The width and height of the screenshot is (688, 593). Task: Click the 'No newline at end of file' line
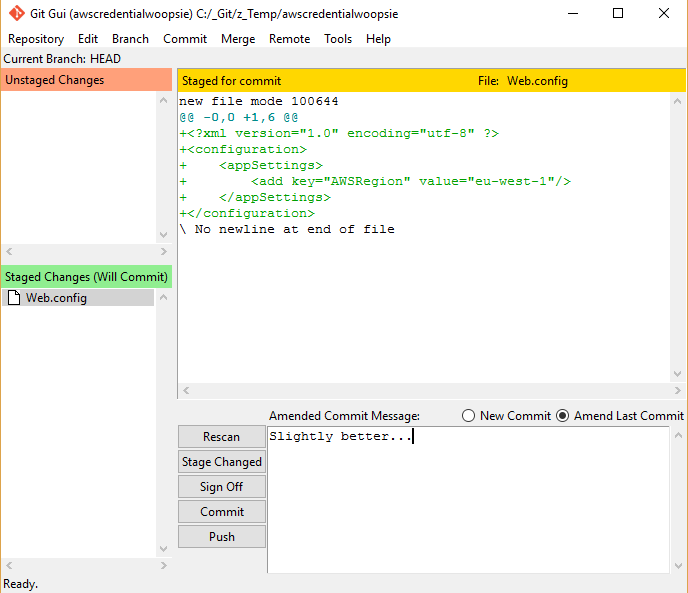[287, 229]
